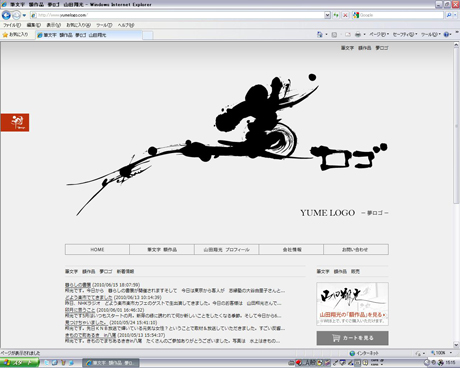Click the Internet Explorer taskbar button
Image resolution: width=460 pixels, height=368 pixels.
[x=111, y=363]
